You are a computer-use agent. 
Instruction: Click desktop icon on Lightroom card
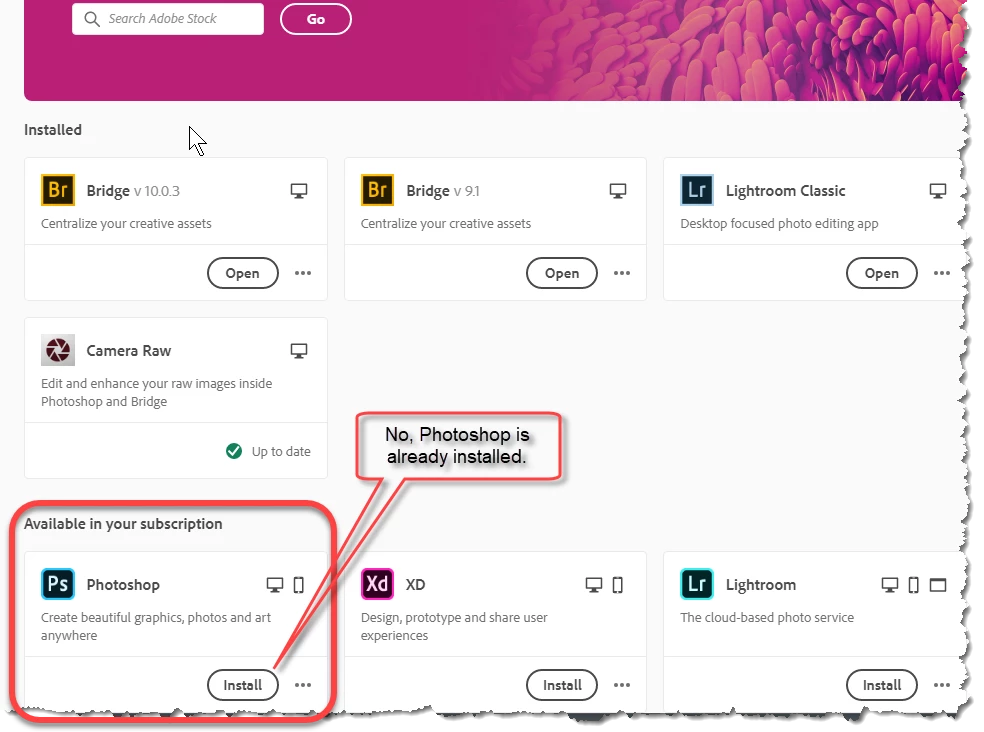(890, 585)
